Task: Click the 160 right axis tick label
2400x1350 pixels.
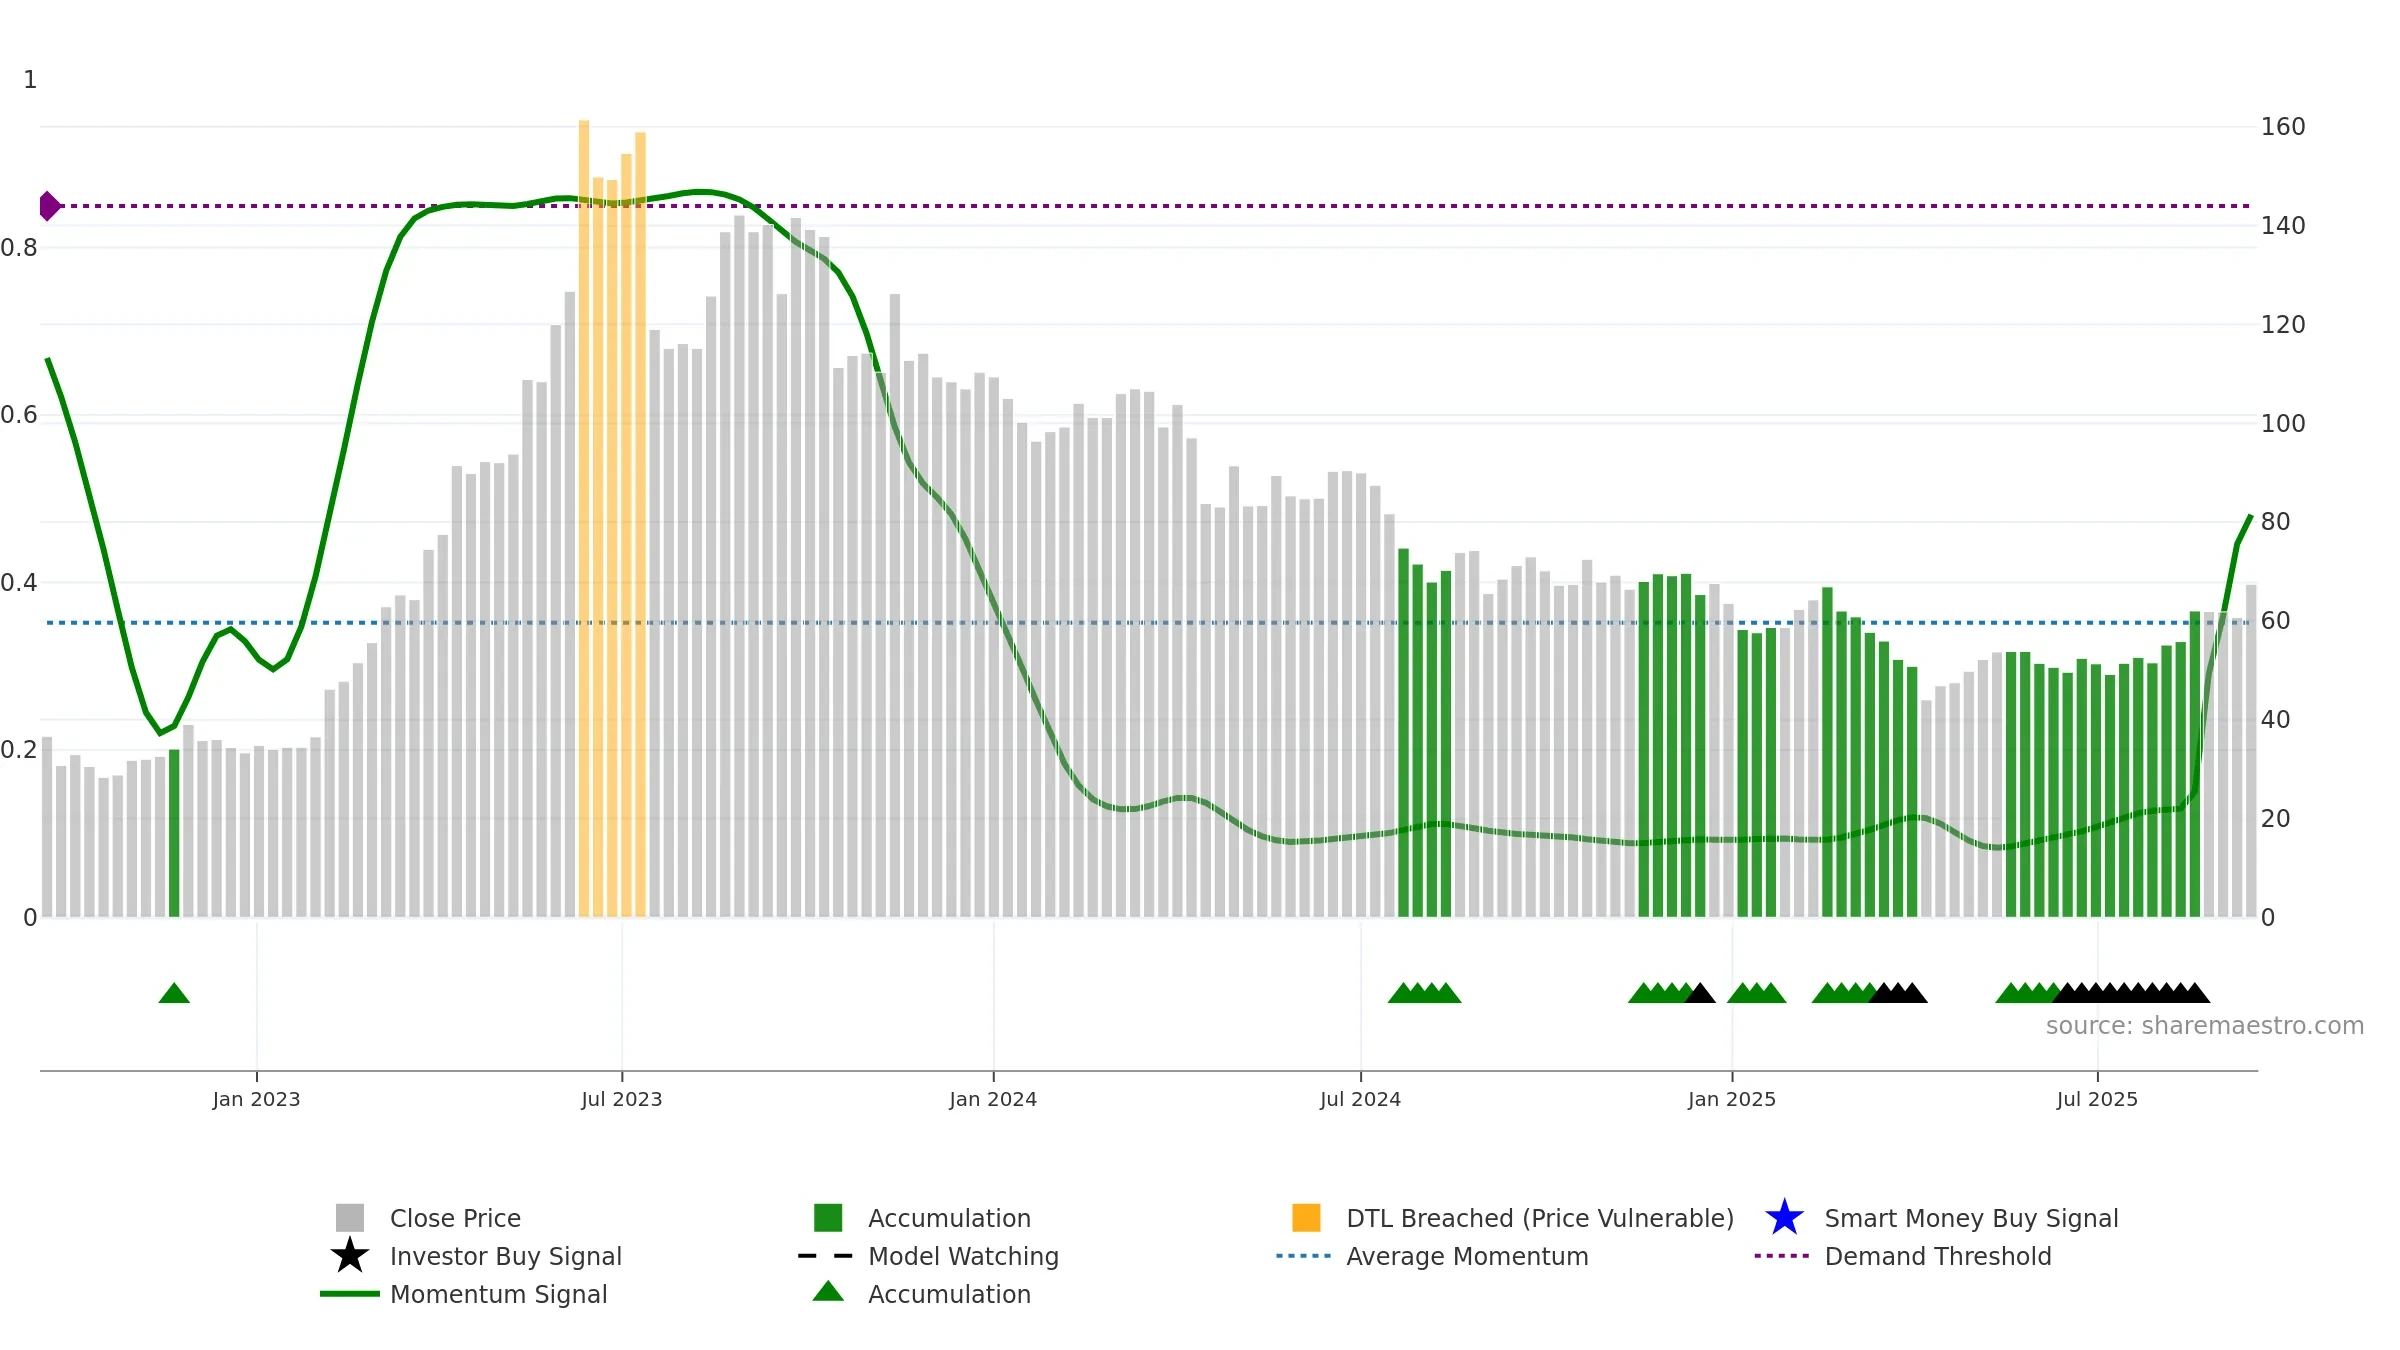Action: [x=2283, y=127]
